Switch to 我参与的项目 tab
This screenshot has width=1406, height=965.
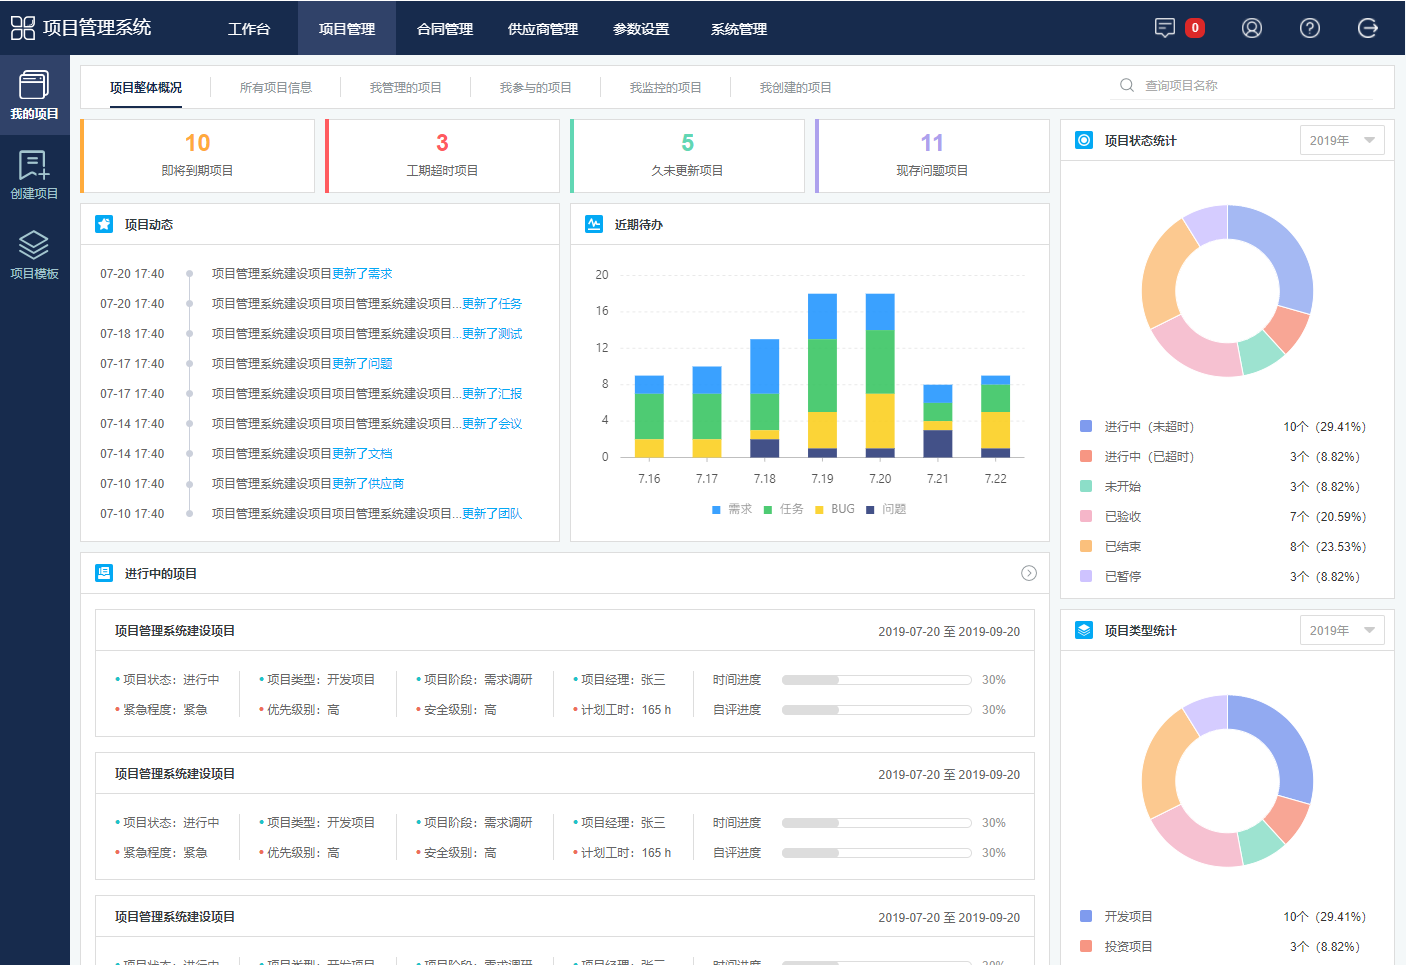tap(536, 87)
